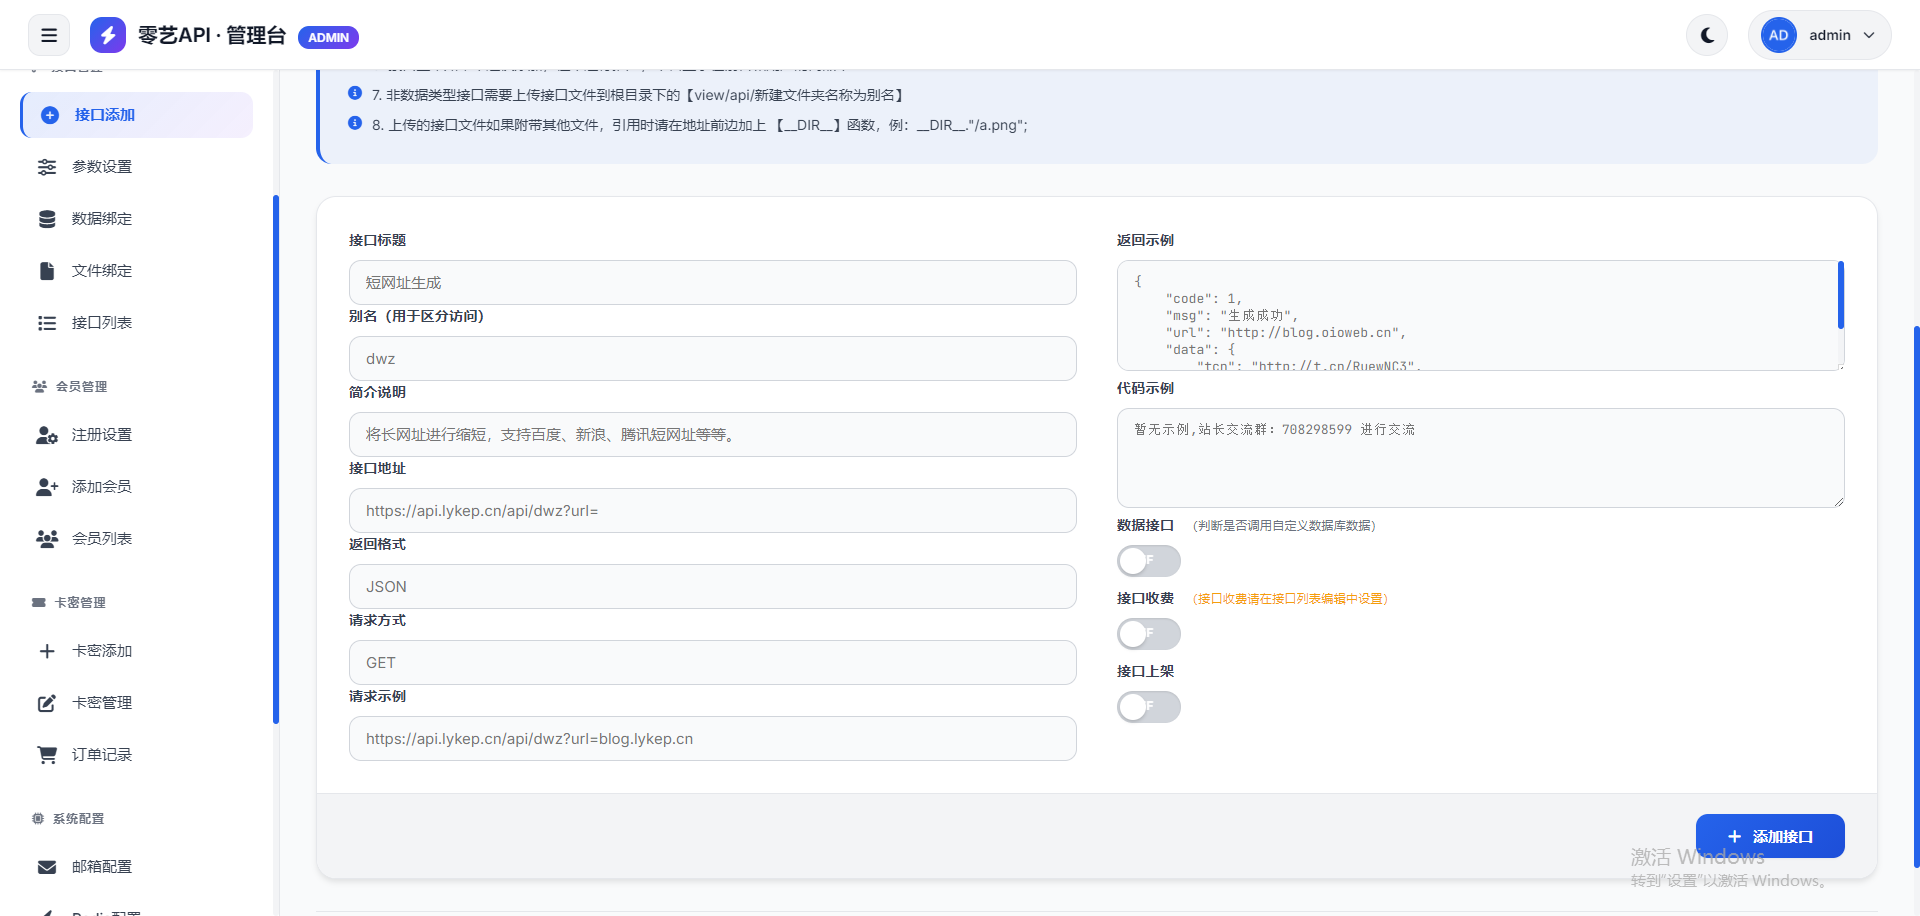Open the 订单记录 shopping cart icon

47,755
